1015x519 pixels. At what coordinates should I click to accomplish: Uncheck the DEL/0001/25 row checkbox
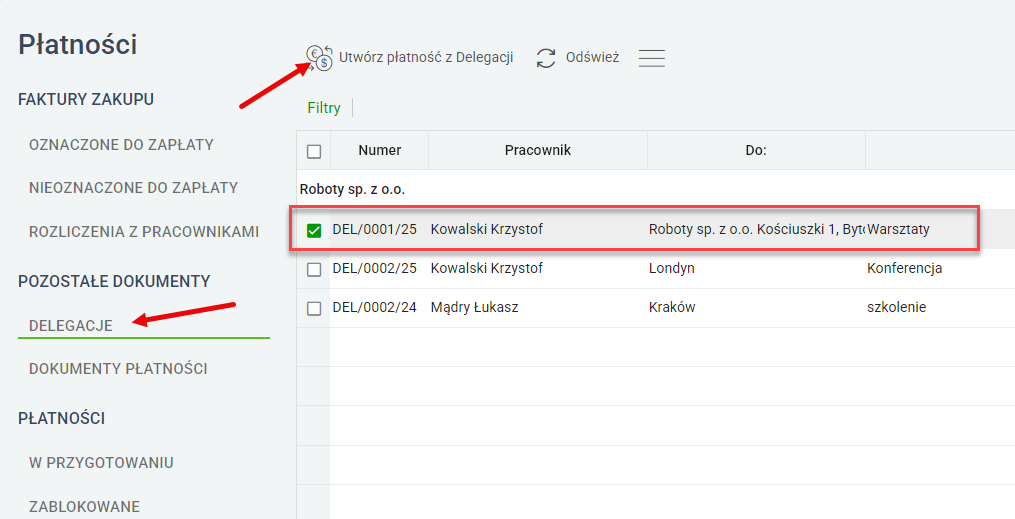coord(314,230)
